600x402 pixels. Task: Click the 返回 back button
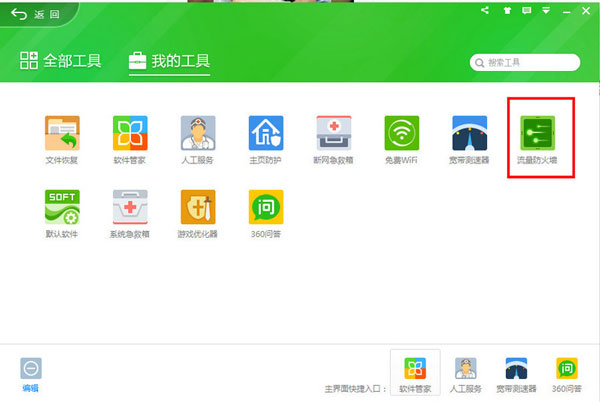(x=35, y=15)
